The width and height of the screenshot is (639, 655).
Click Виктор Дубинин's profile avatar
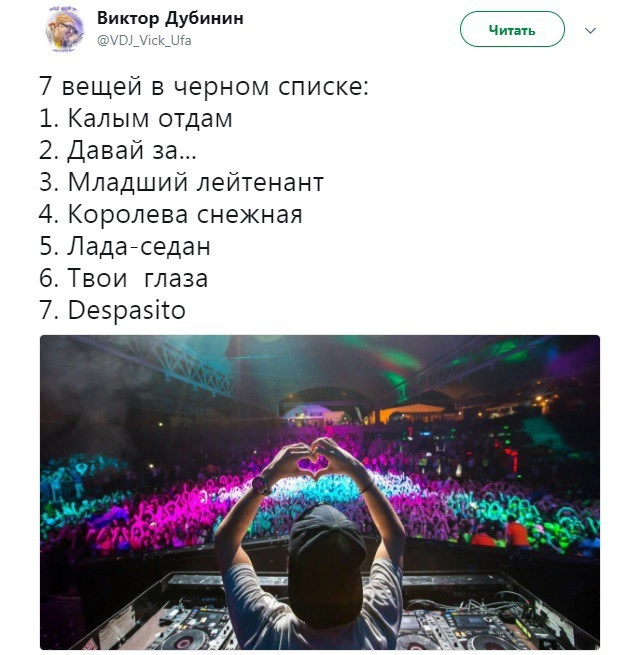(x=64, y=29)
